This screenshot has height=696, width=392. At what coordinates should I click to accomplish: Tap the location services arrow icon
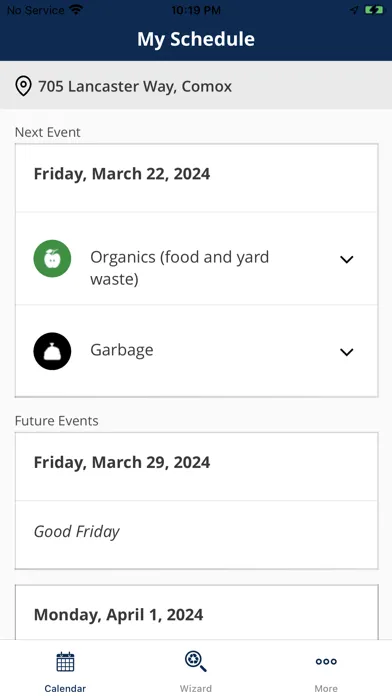tap(354, 10)
